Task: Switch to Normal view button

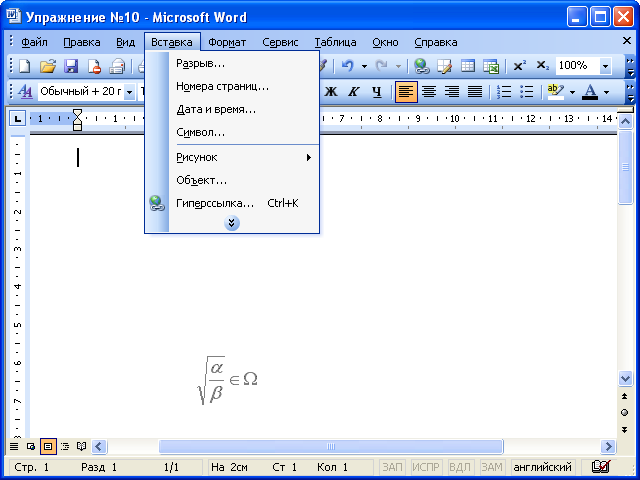Action: click(14, 446)
